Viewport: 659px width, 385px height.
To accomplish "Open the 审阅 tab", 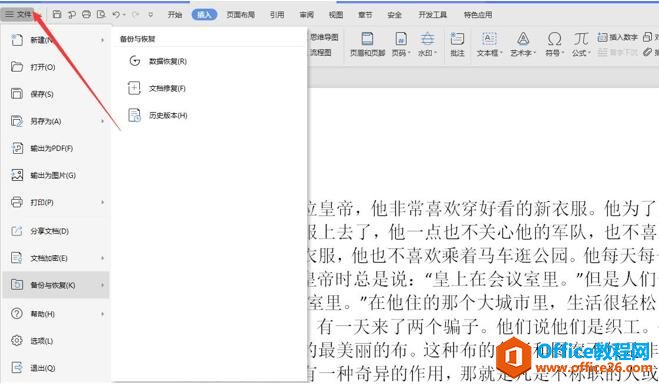I will (x=306, y=15).
